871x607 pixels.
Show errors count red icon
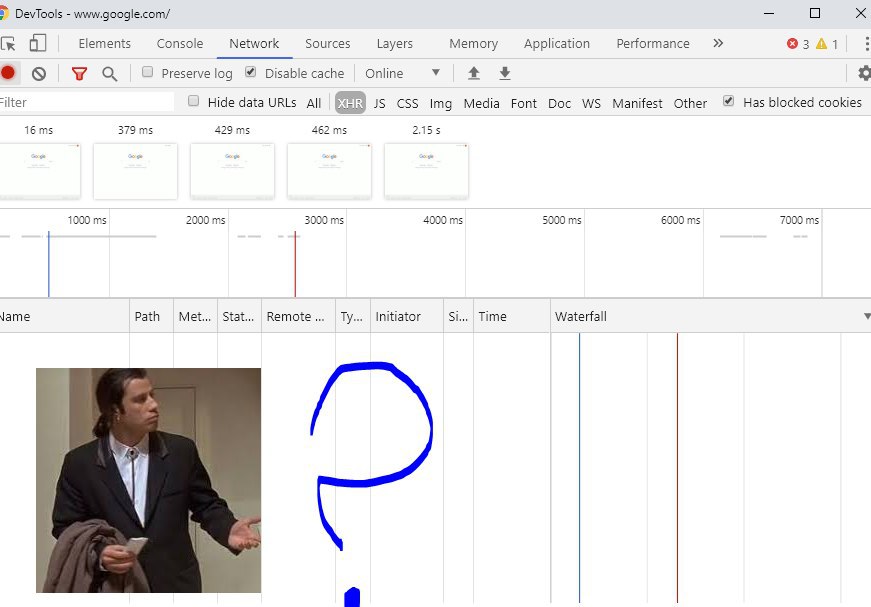792,43
